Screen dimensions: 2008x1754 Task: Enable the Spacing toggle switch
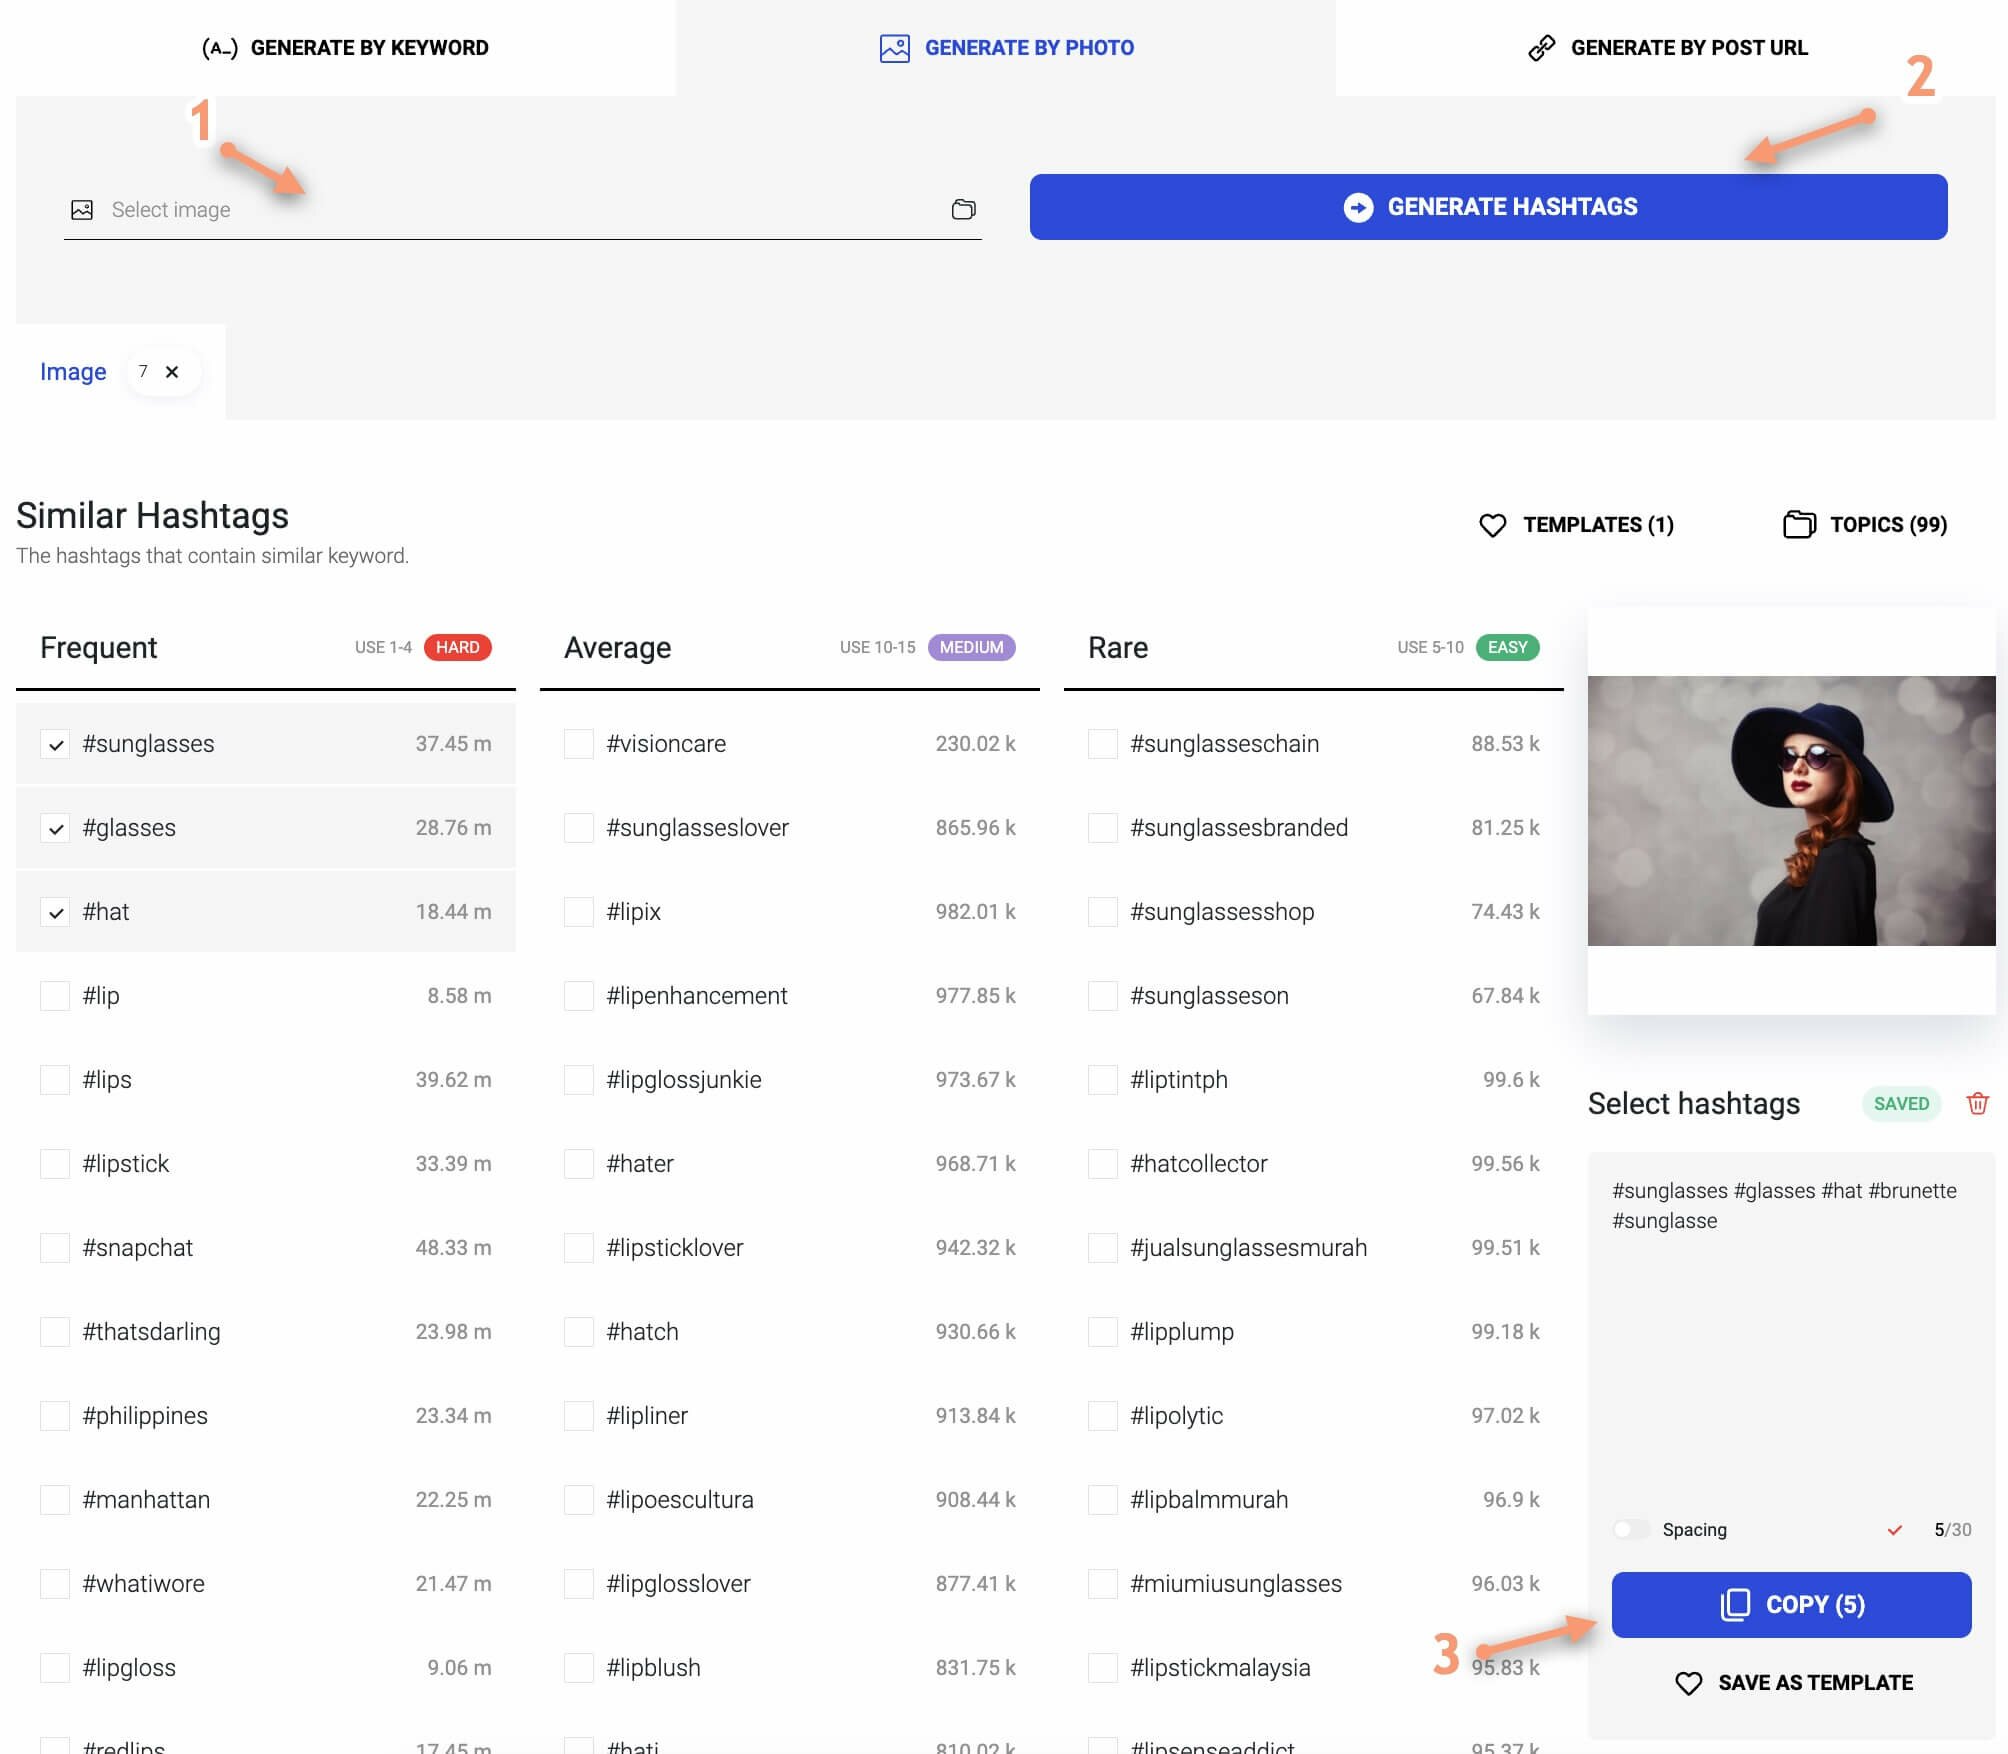click(1630, 1529)
